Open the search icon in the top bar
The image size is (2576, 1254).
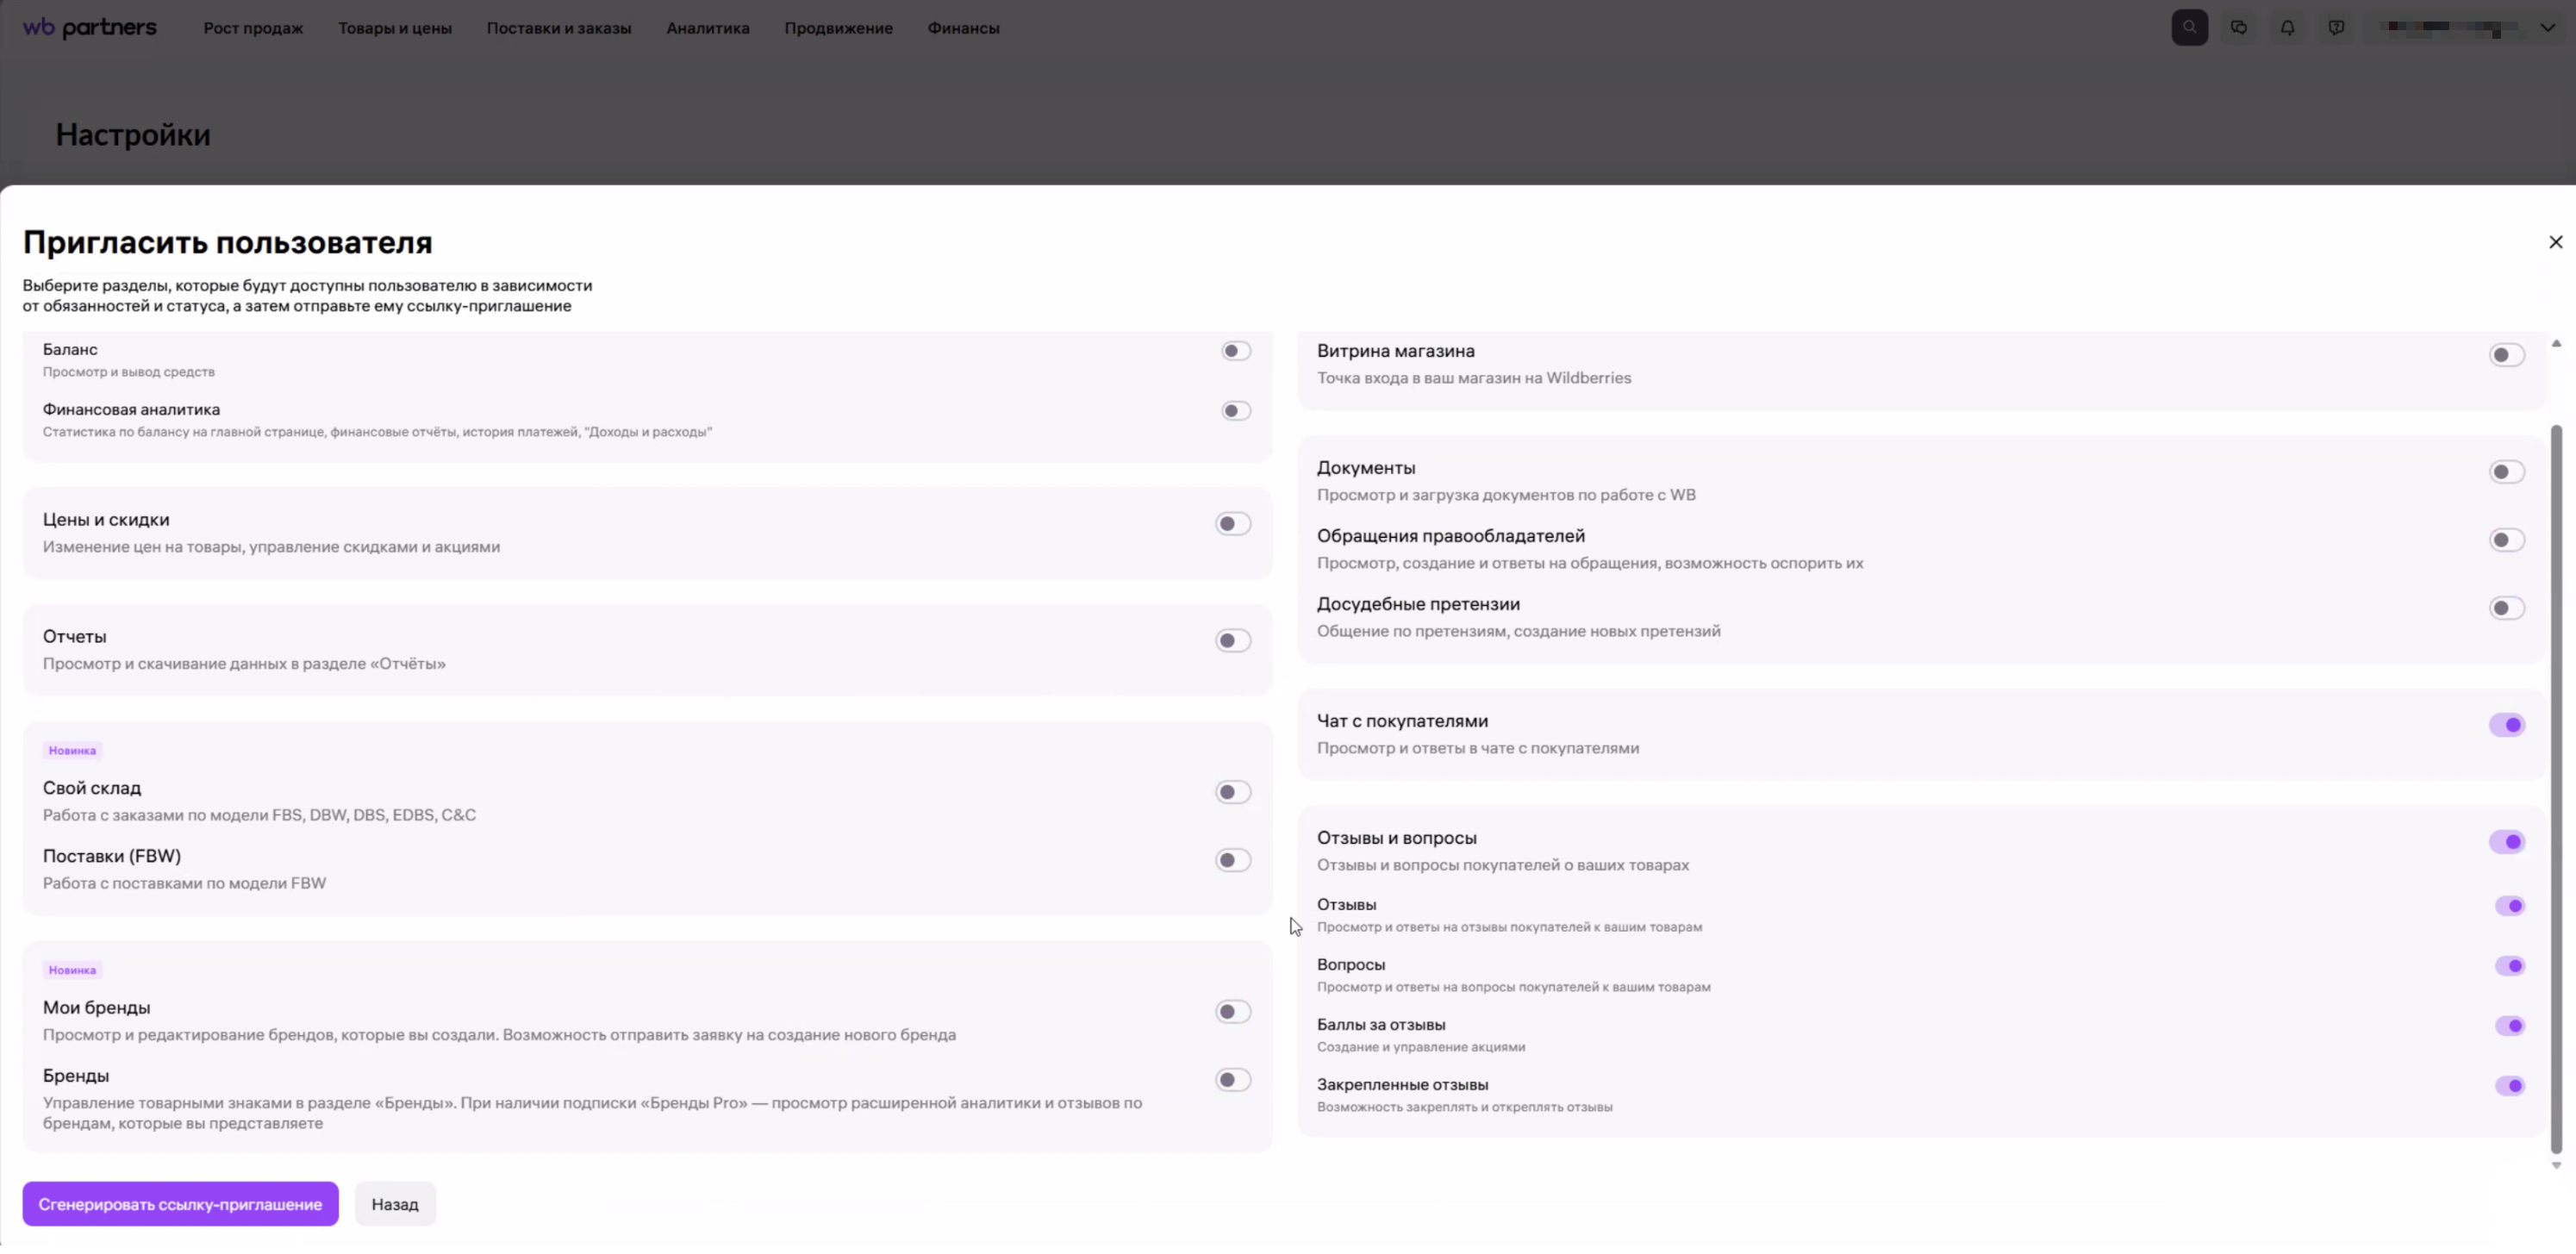pos(2189,28)
